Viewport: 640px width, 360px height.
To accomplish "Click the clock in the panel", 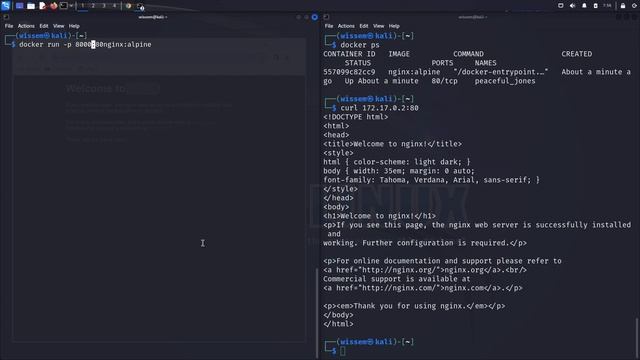I will (x=607, y=6).
